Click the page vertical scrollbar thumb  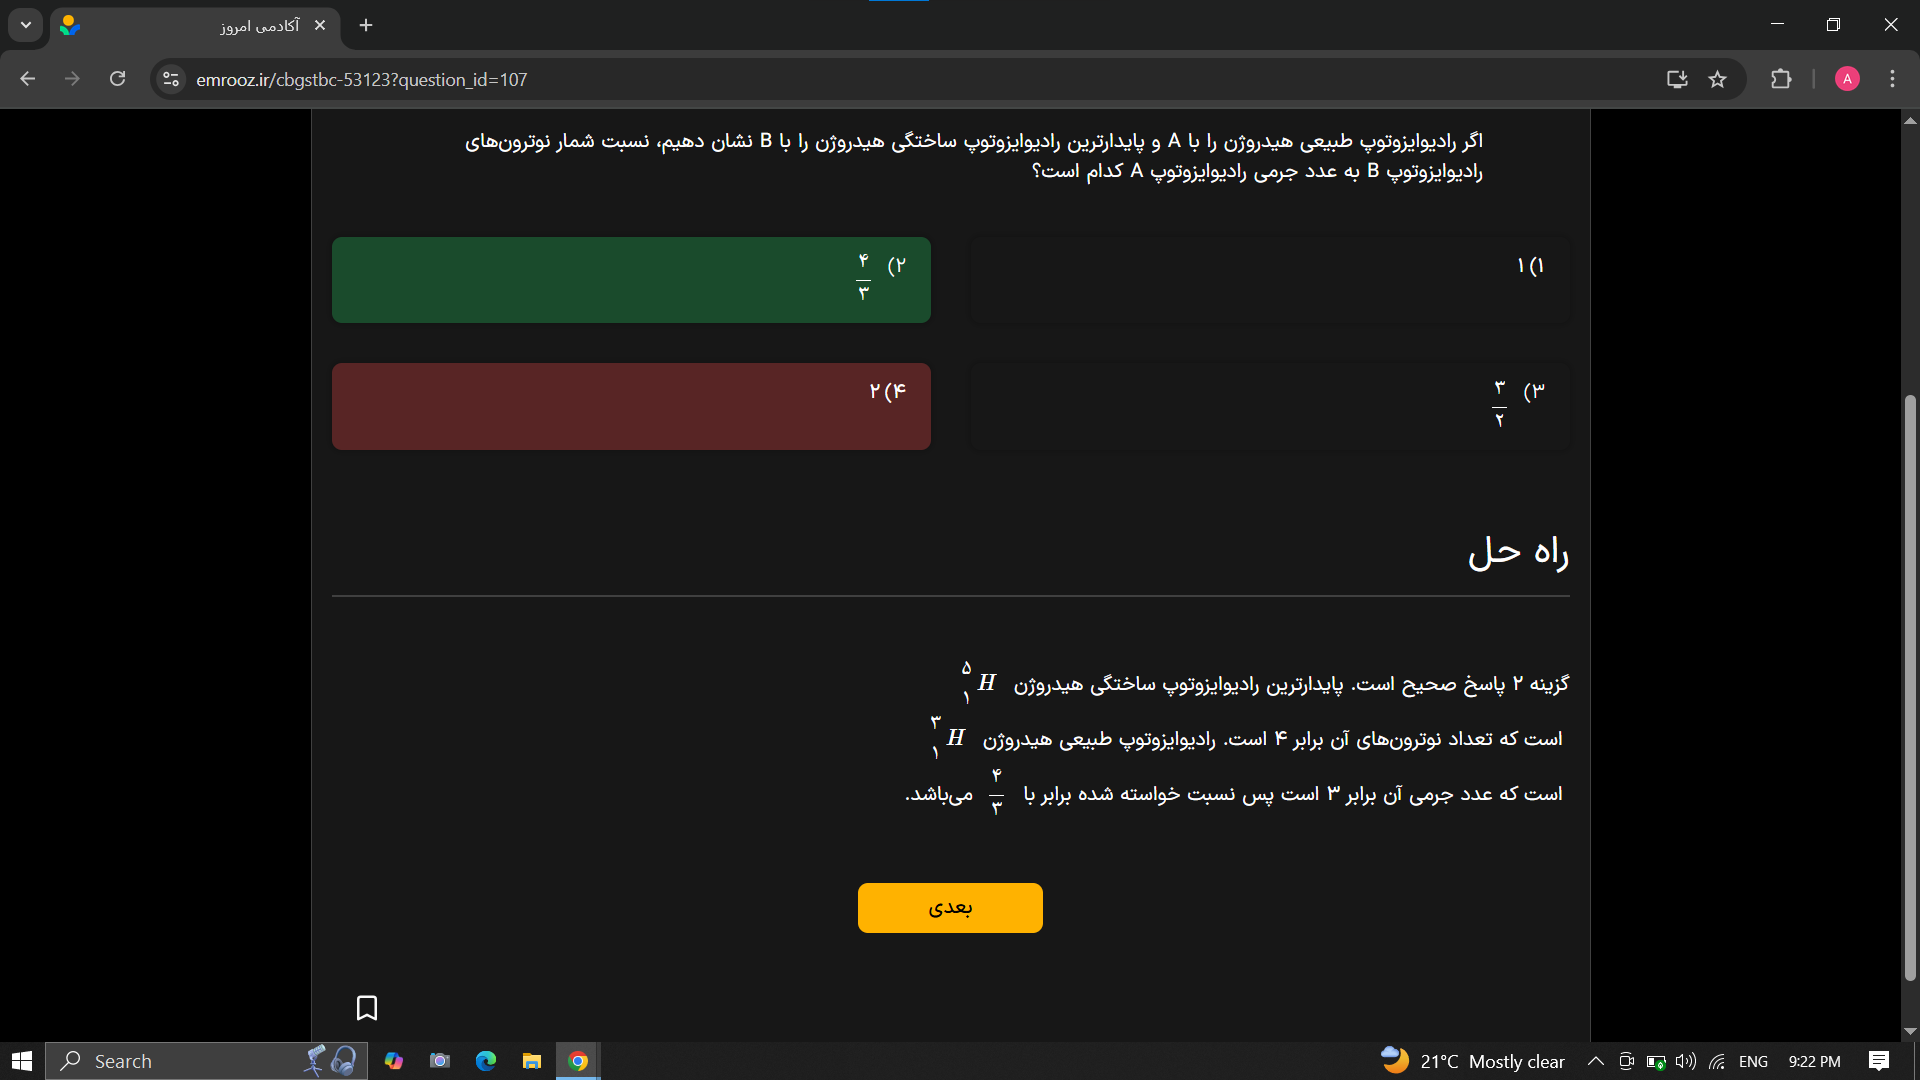[x=1910, y=688]
